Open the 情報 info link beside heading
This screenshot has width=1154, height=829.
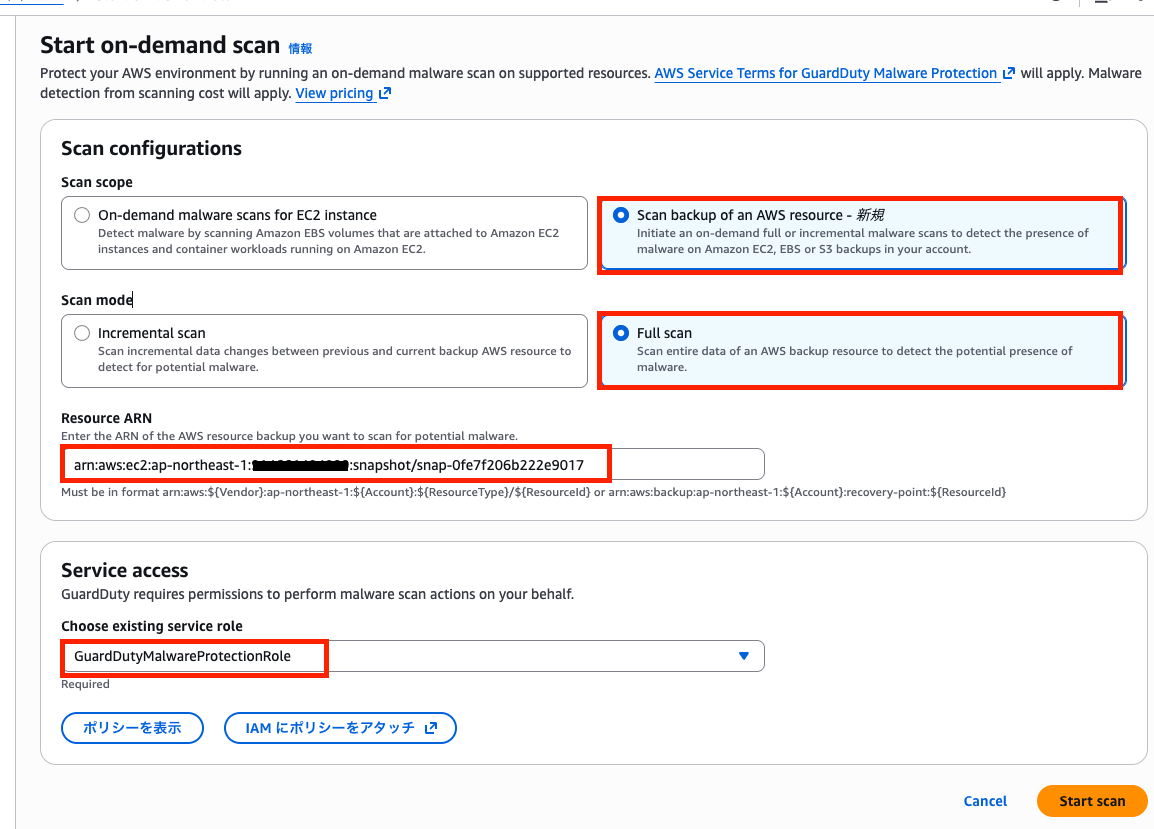(300, 48)
